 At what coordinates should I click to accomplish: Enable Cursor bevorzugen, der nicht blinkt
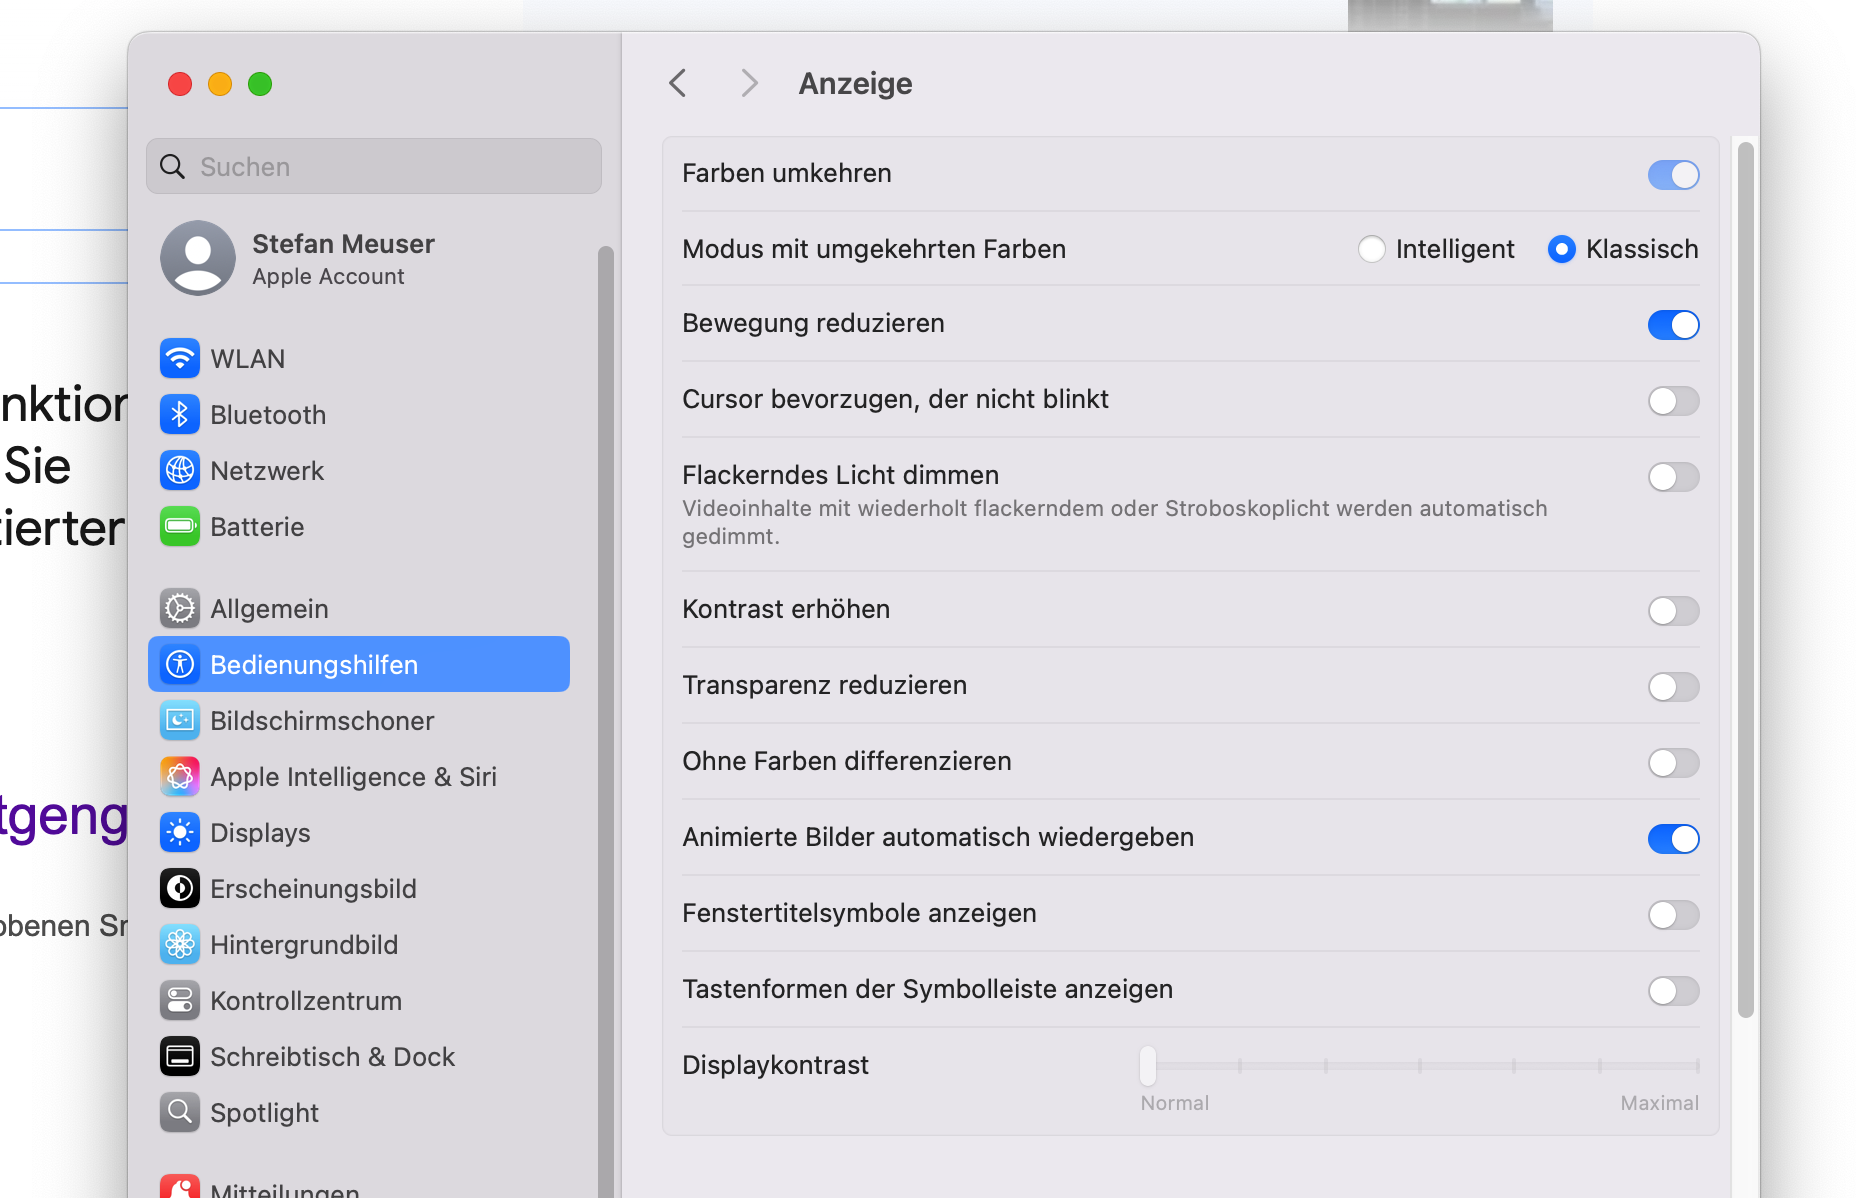(1673, 400)
